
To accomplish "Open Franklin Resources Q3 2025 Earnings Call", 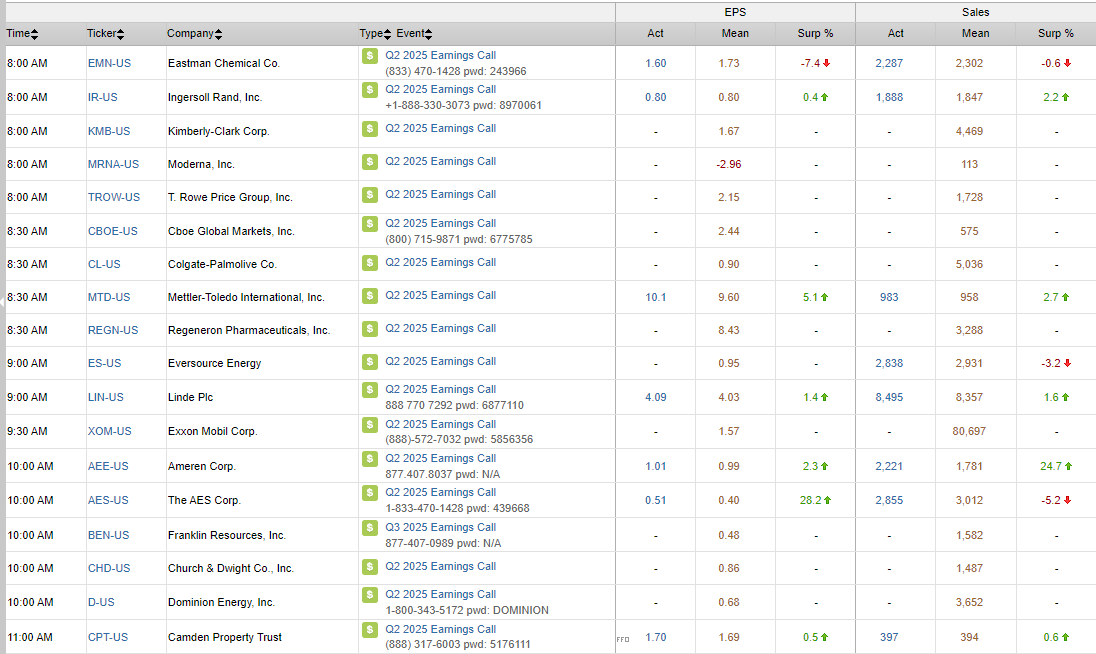I will (x=440, y=528).
